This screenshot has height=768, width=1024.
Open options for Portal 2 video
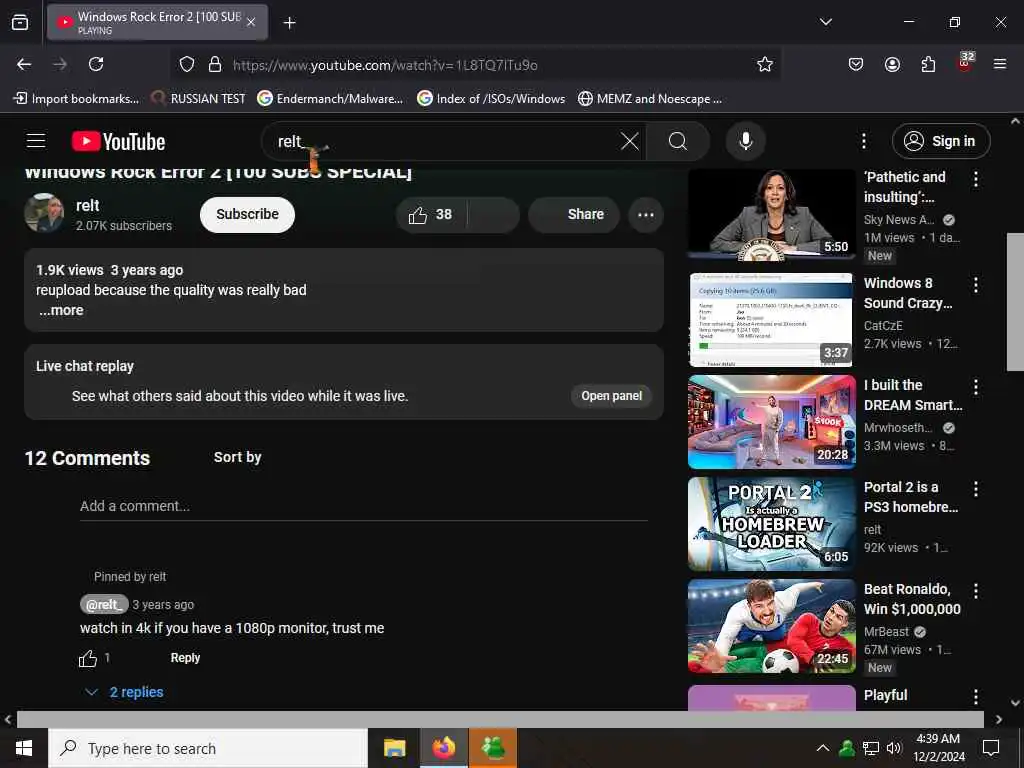(x=976, y=488)
